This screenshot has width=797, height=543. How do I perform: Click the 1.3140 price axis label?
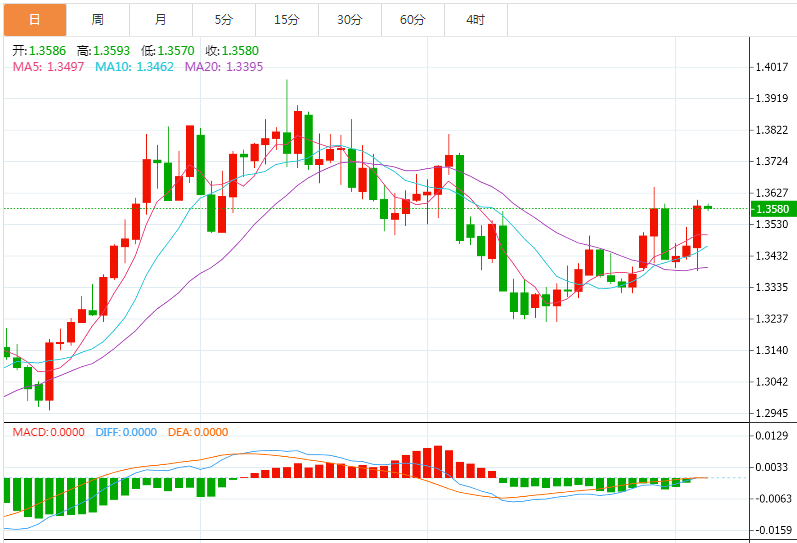772,350
